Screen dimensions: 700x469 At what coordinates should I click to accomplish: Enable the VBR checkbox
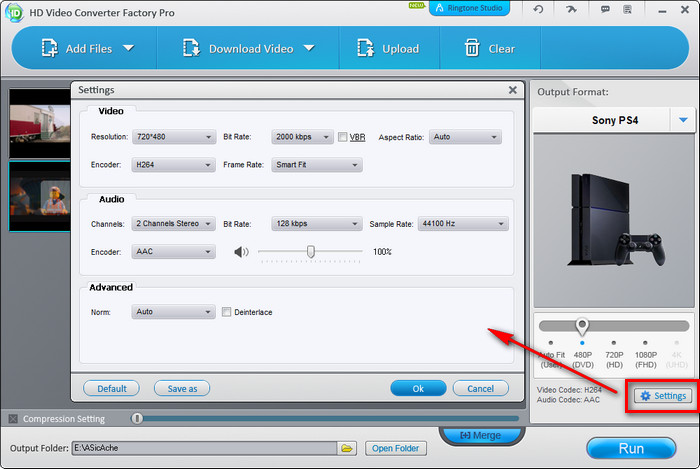342,137
